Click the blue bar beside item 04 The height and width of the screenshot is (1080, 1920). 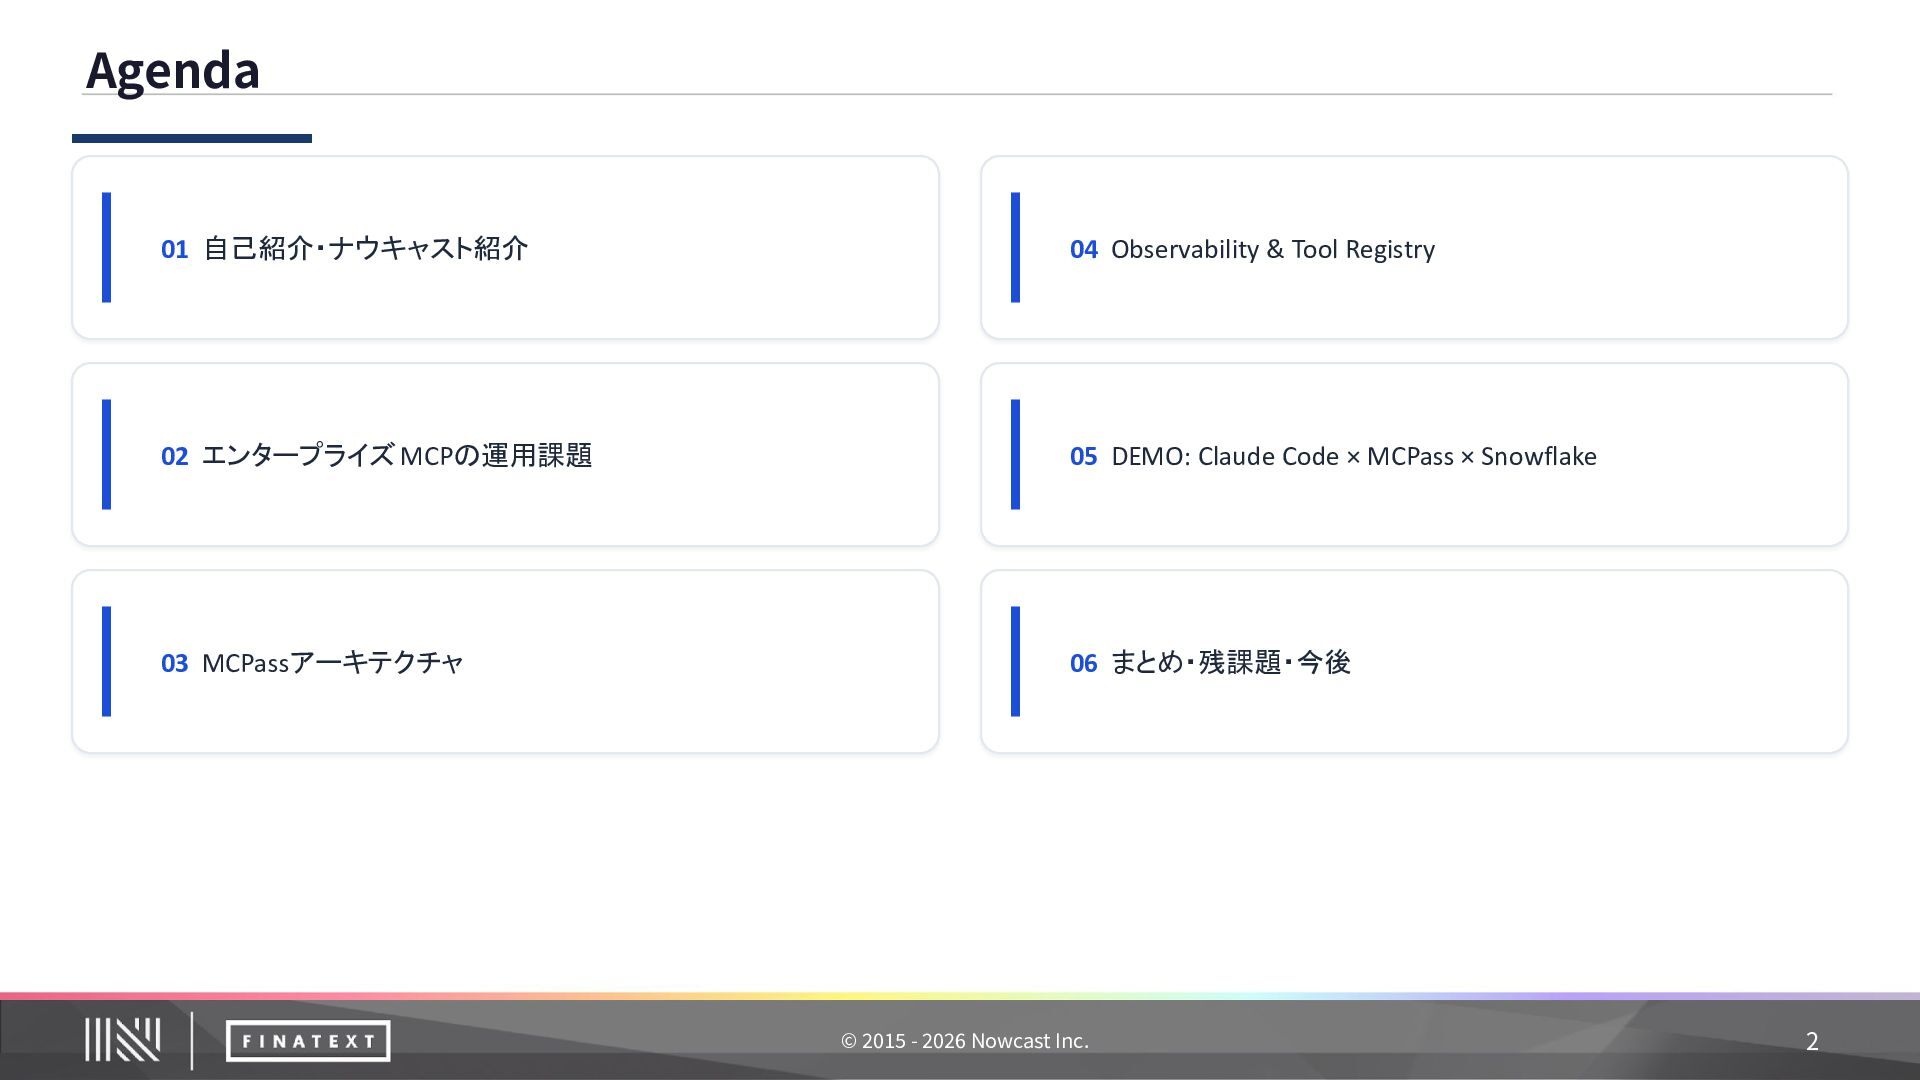point(1015,247)
